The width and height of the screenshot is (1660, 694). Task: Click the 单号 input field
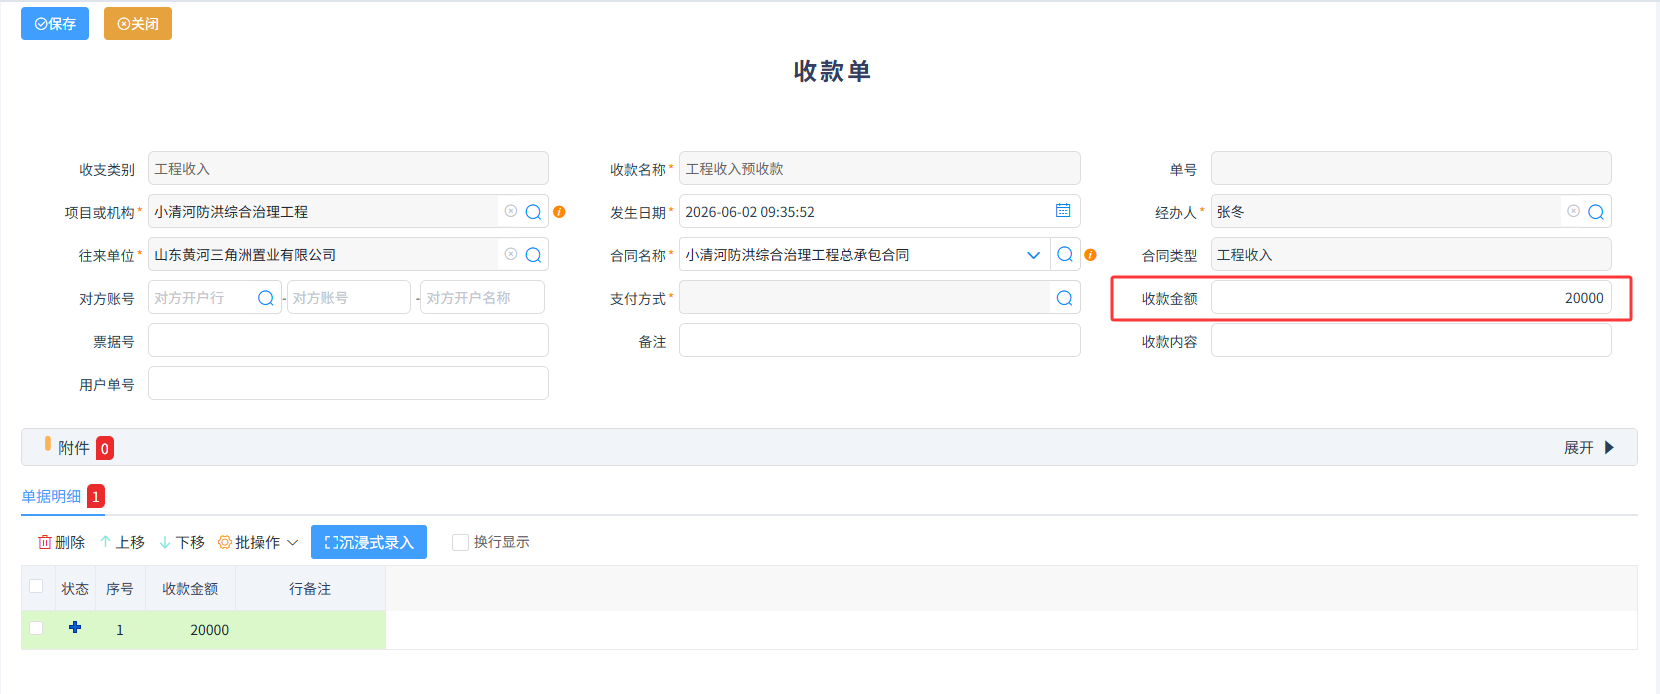coord(1411,168)
